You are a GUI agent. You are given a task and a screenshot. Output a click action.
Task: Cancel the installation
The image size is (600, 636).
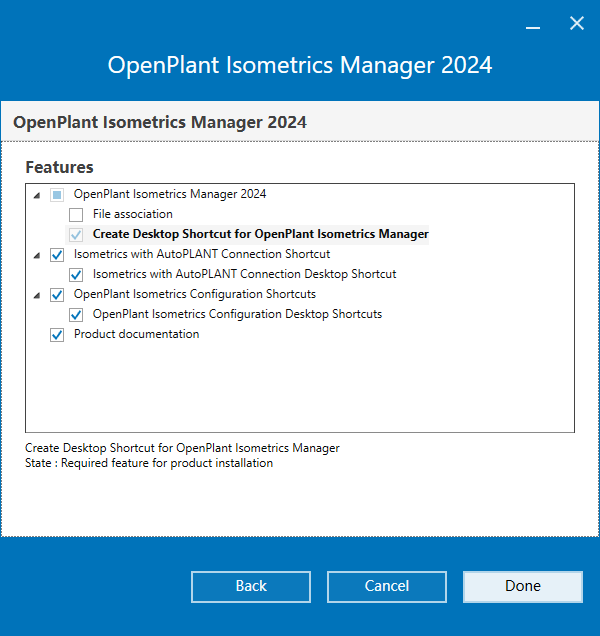(x=387, y=587)
